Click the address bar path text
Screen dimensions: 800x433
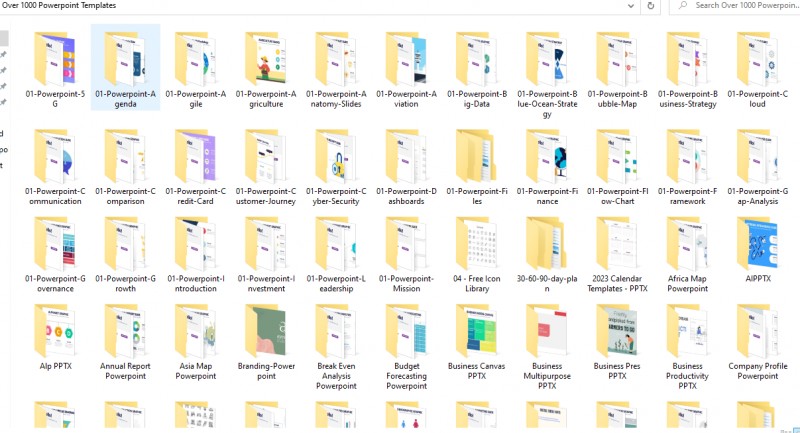pyautogui.click(x=59, y=5)
